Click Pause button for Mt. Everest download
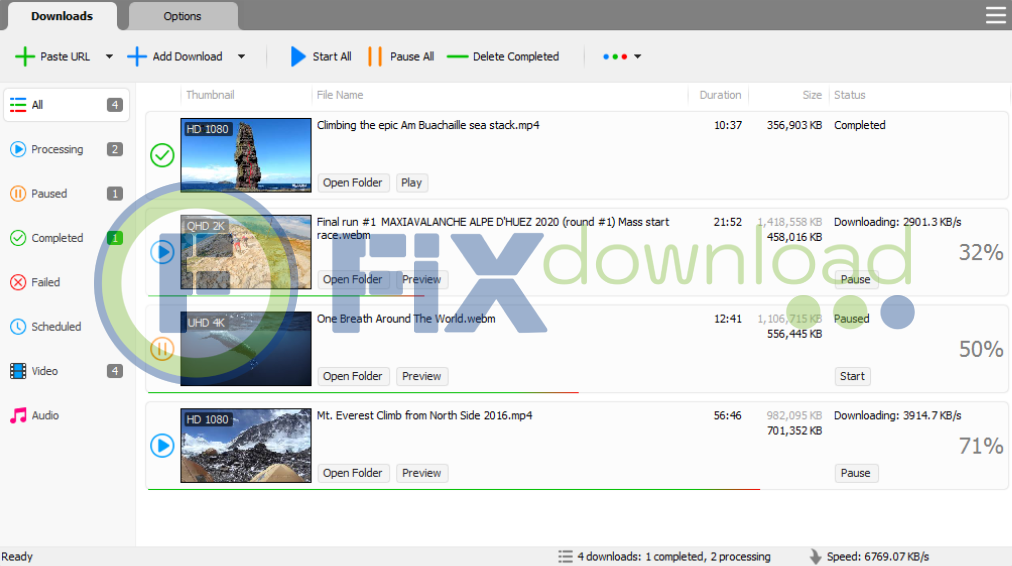Screen dimensions: 1012x566 coord(855,473)
